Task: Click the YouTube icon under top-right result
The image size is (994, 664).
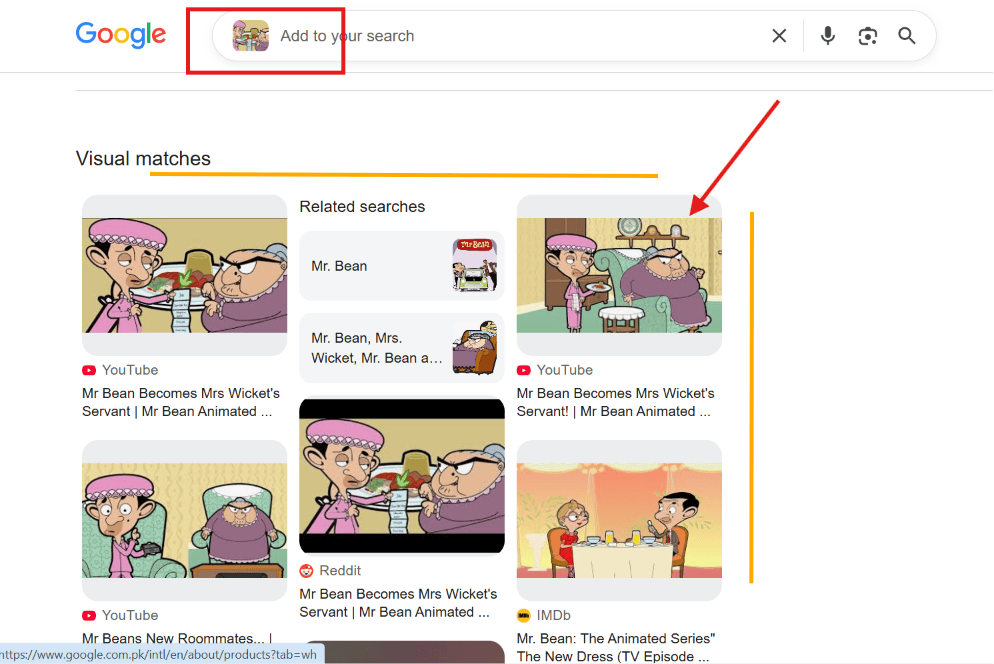Action: [524, 370]
